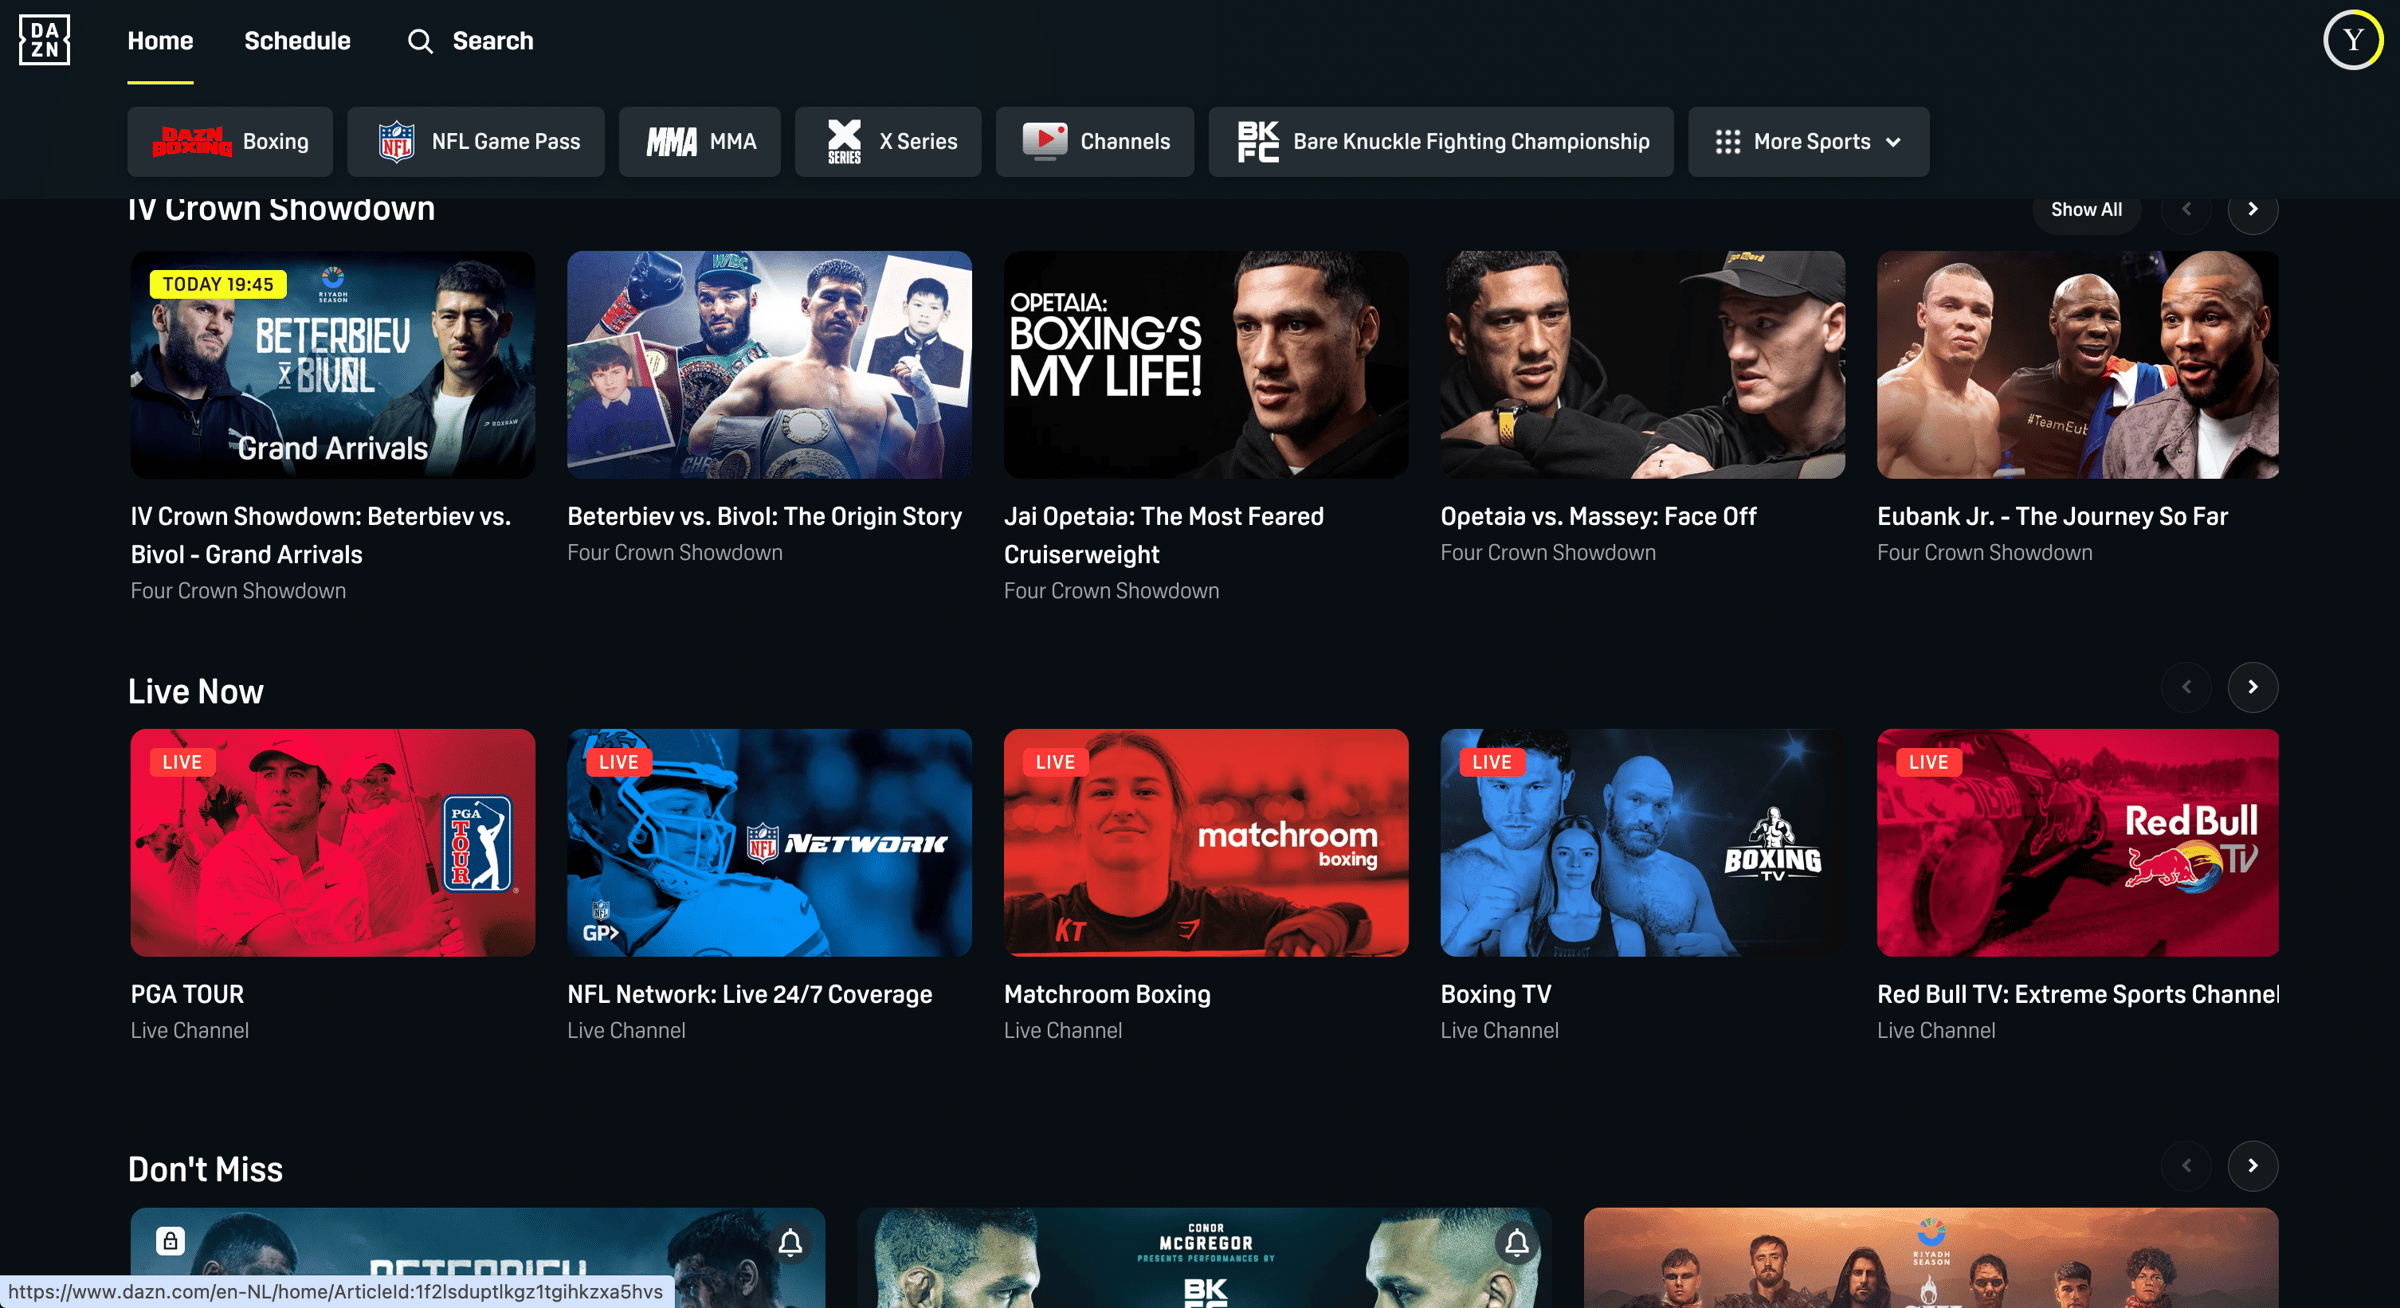Toggle reminder bell on McGregor BKFC card
2400x1308 pixels.
pos(1516,1242)
